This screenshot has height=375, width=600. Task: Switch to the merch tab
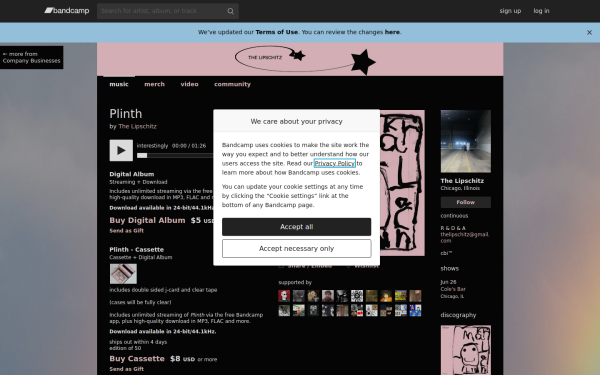click(x=154, y=84)
